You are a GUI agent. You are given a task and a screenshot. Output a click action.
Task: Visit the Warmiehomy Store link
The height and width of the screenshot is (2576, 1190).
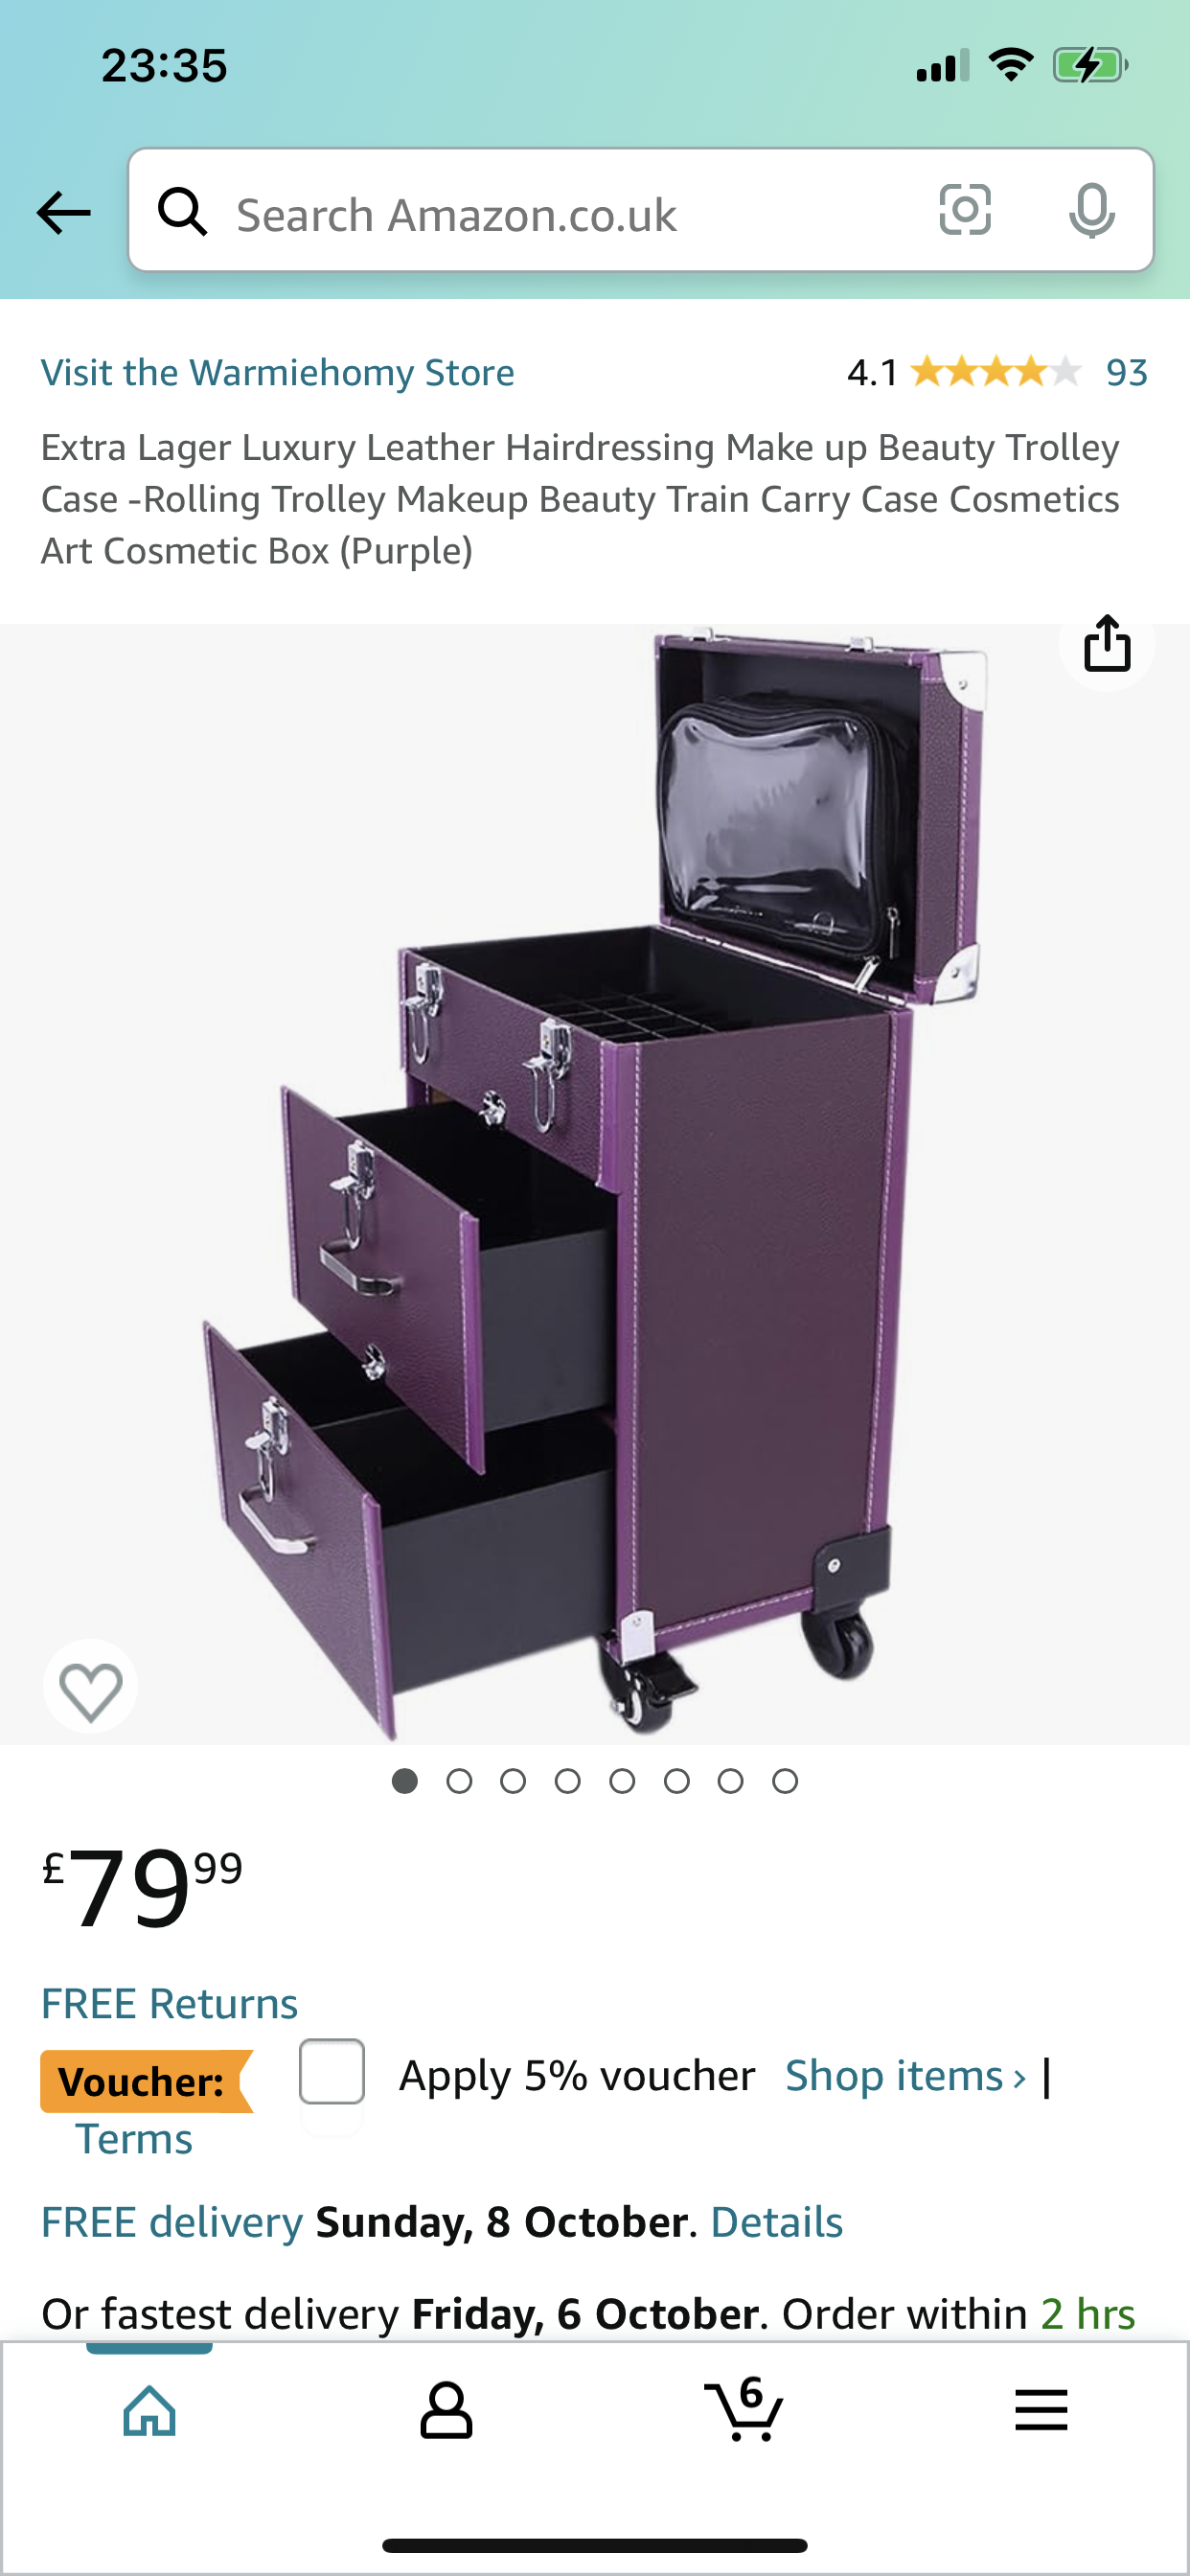pyautogui.click(x=277, y=373)
